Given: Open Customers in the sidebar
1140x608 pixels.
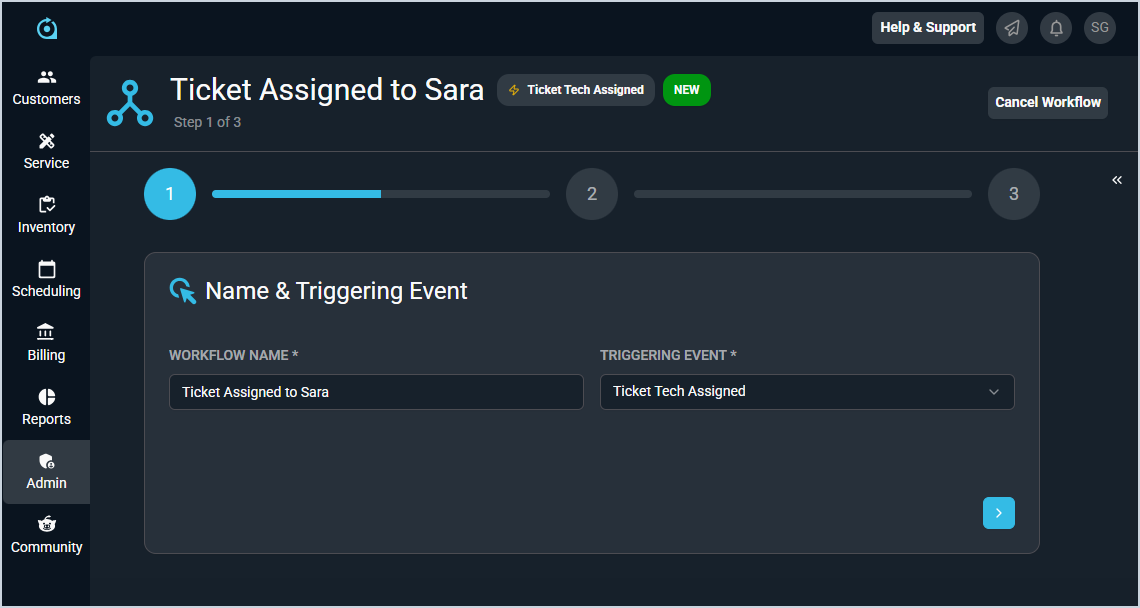Looking at the screenshot, I should [46, 87].
